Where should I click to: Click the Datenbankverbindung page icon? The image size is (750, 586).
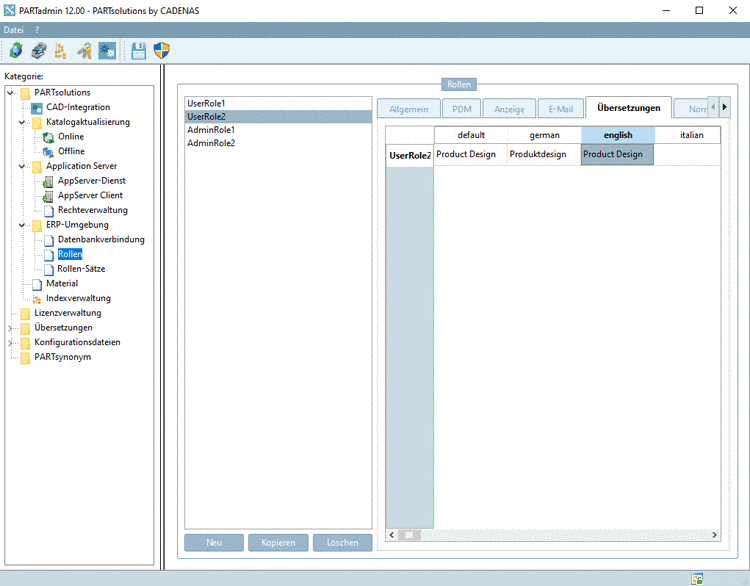(49, 240)
